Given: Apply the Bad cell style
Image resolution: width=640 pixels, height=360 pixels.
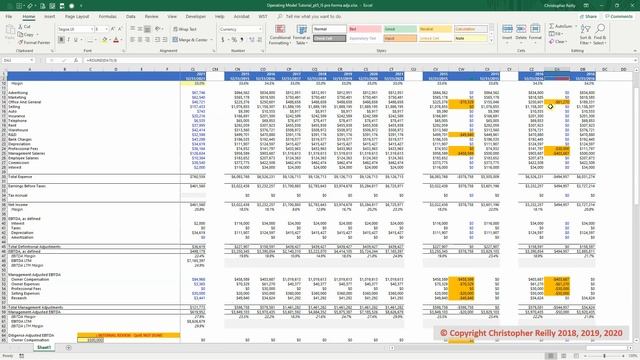Looking at the screenshot, I should [x=364, y=29].
